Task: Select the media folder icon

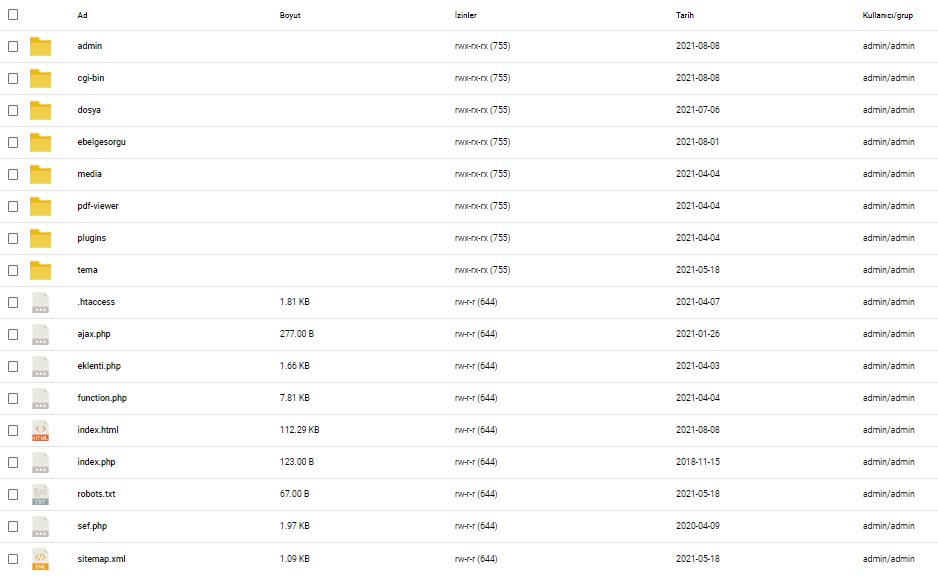Action: tap(40, 174)
